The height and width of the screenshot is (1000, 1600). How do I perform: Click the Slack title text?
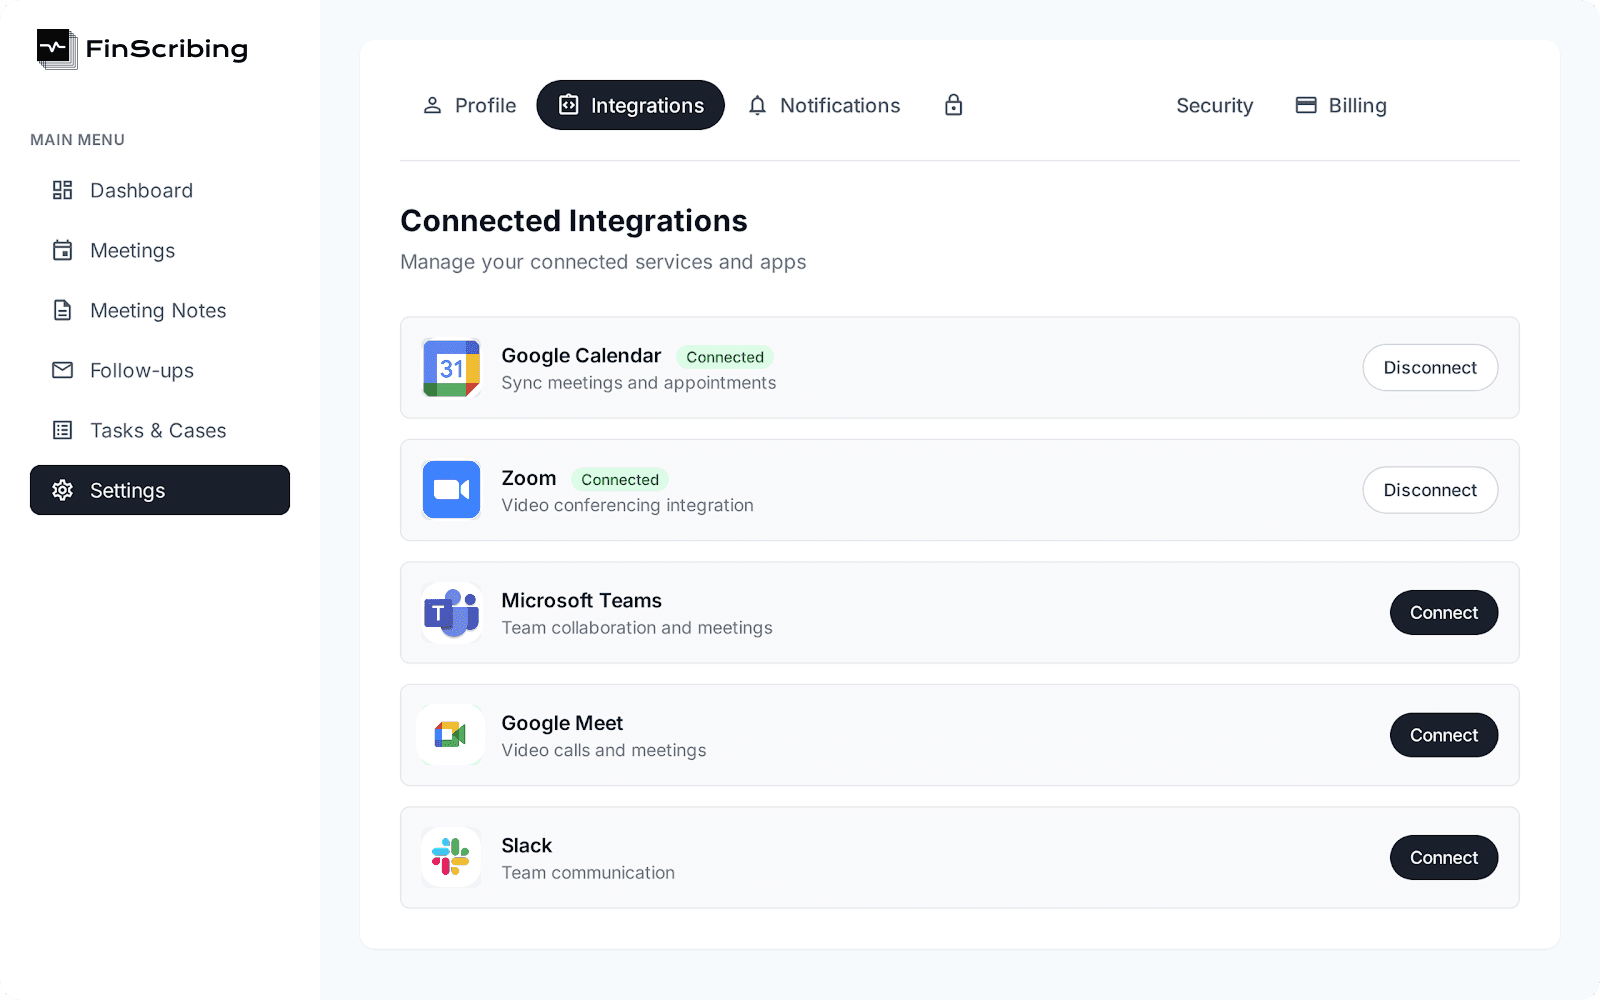coord(527,846)
